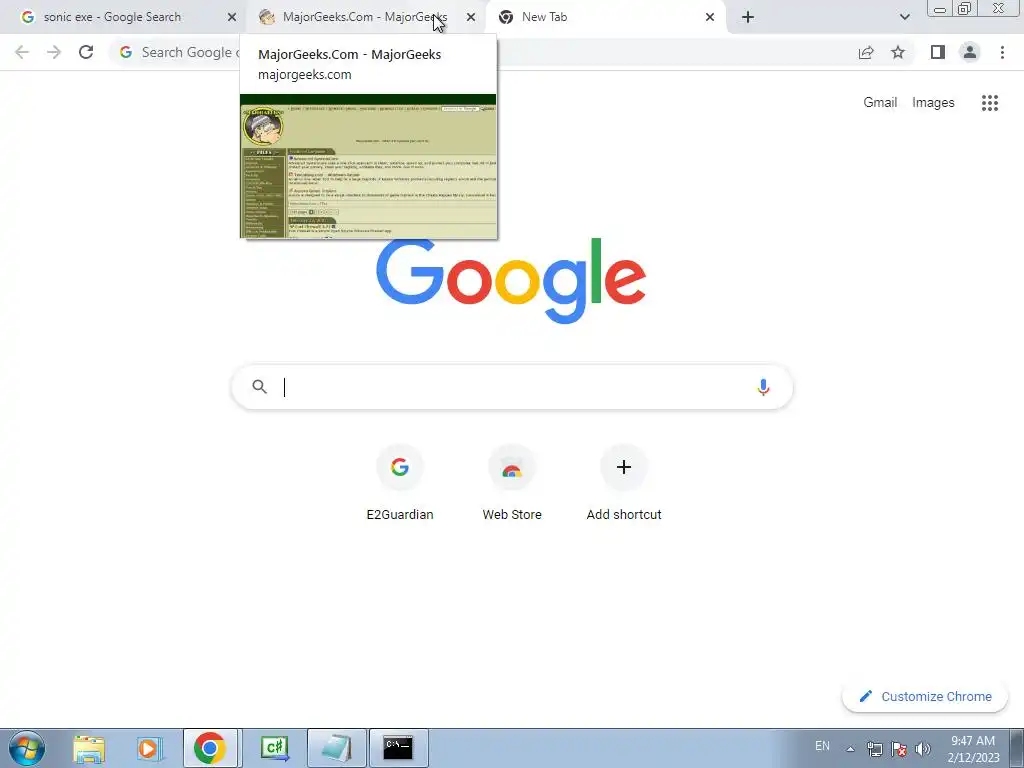Image resolution: width=1024 pixels, height=768 pixels.
Task: Switch to the sonic exe Google Search tab
Action: [x=123, y=17]
